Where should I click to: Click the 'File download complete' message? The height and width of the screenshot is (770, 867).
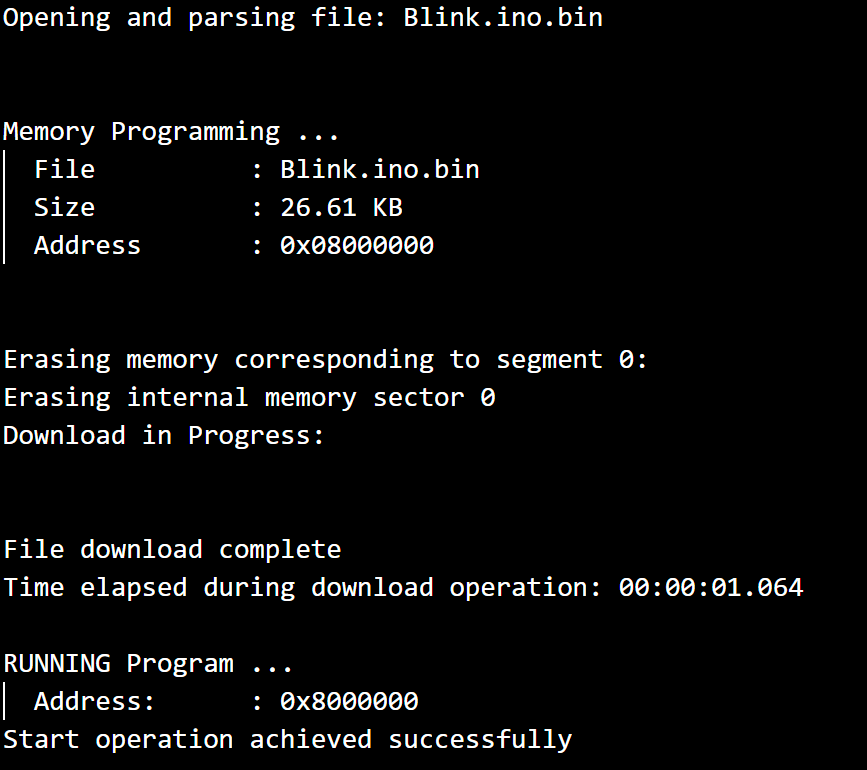tap(172, 550)
